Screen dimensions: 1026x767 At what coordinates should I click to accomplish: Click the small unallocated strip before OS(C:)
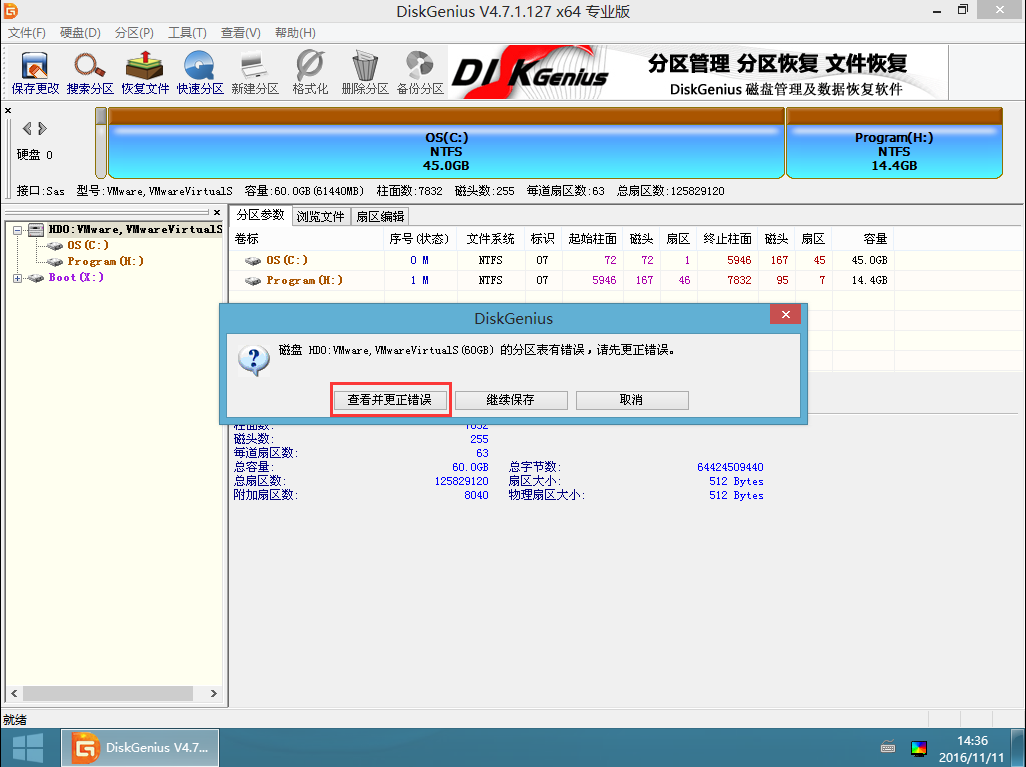(101, 143)
